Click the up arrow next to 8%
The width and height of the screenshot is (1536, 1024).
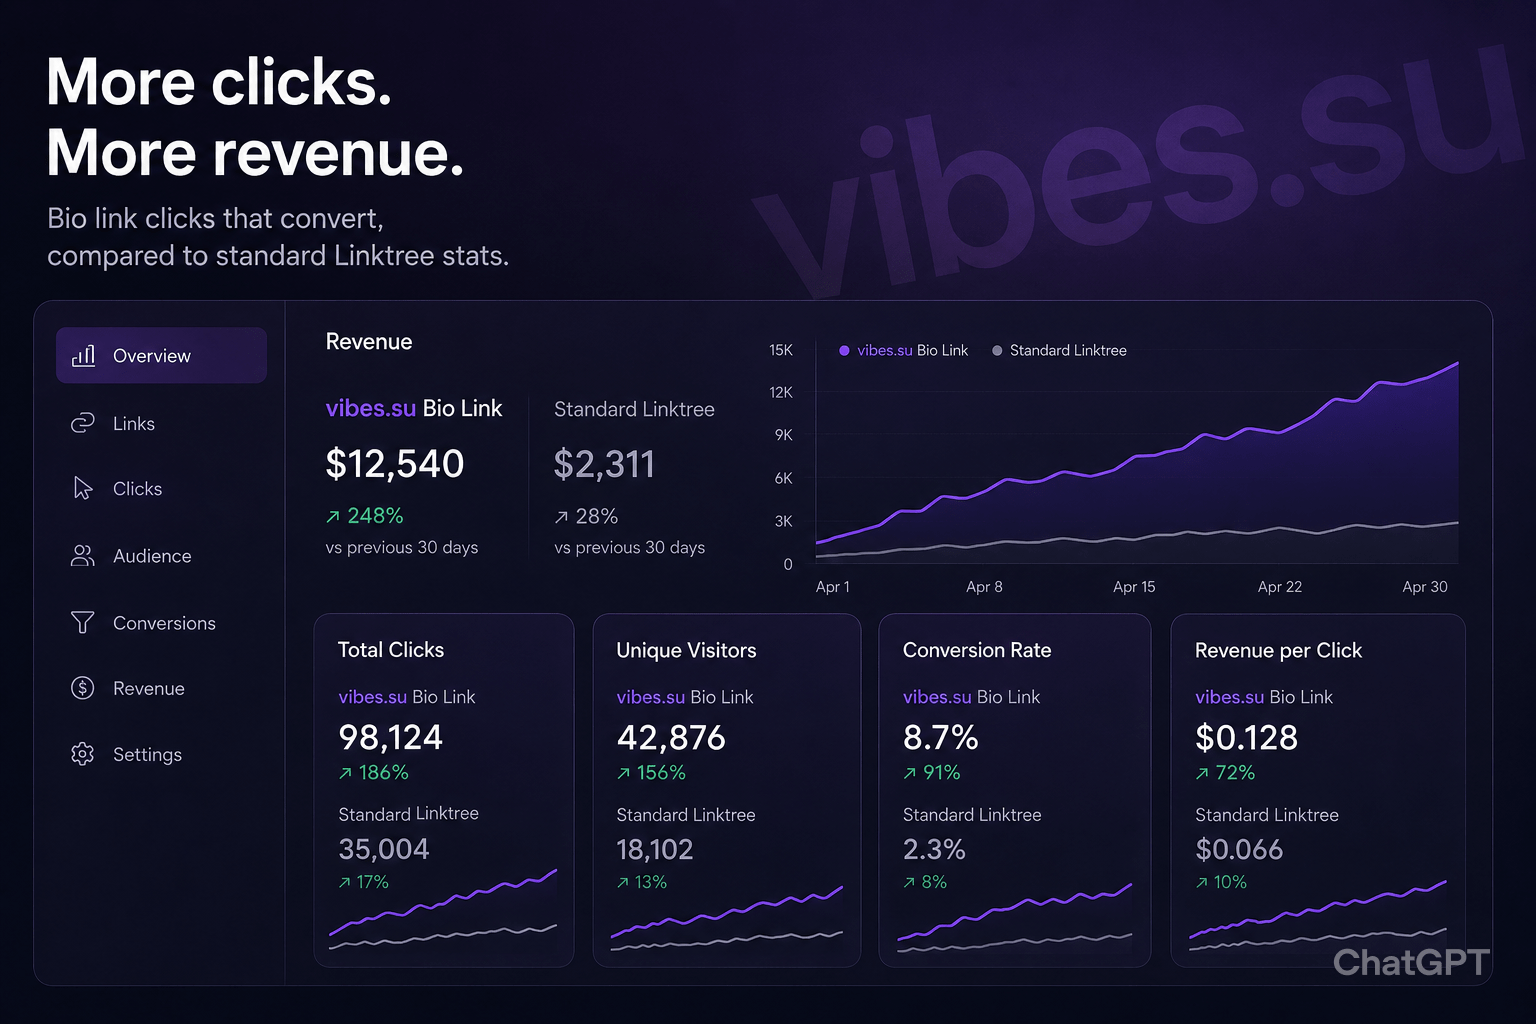click(x=909, y=883)
